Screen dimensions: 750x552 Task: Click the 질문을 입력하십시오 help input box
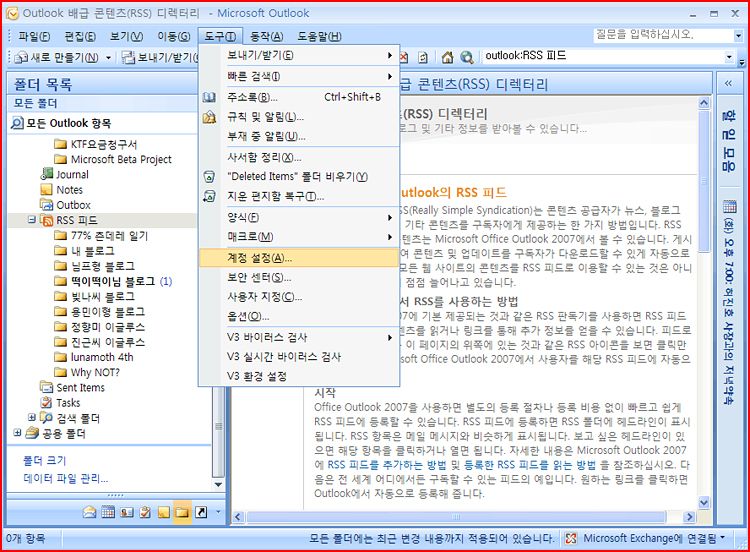[663, 35]
